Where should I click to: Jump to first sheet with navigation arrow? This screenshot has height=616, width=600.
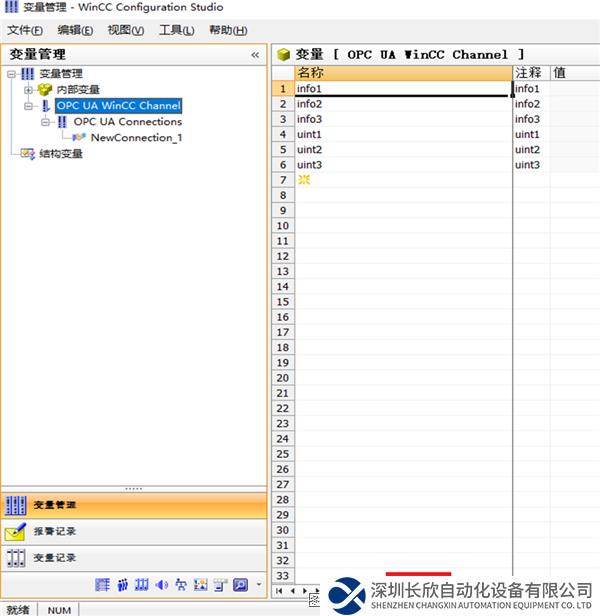click(x=279, y=591)
